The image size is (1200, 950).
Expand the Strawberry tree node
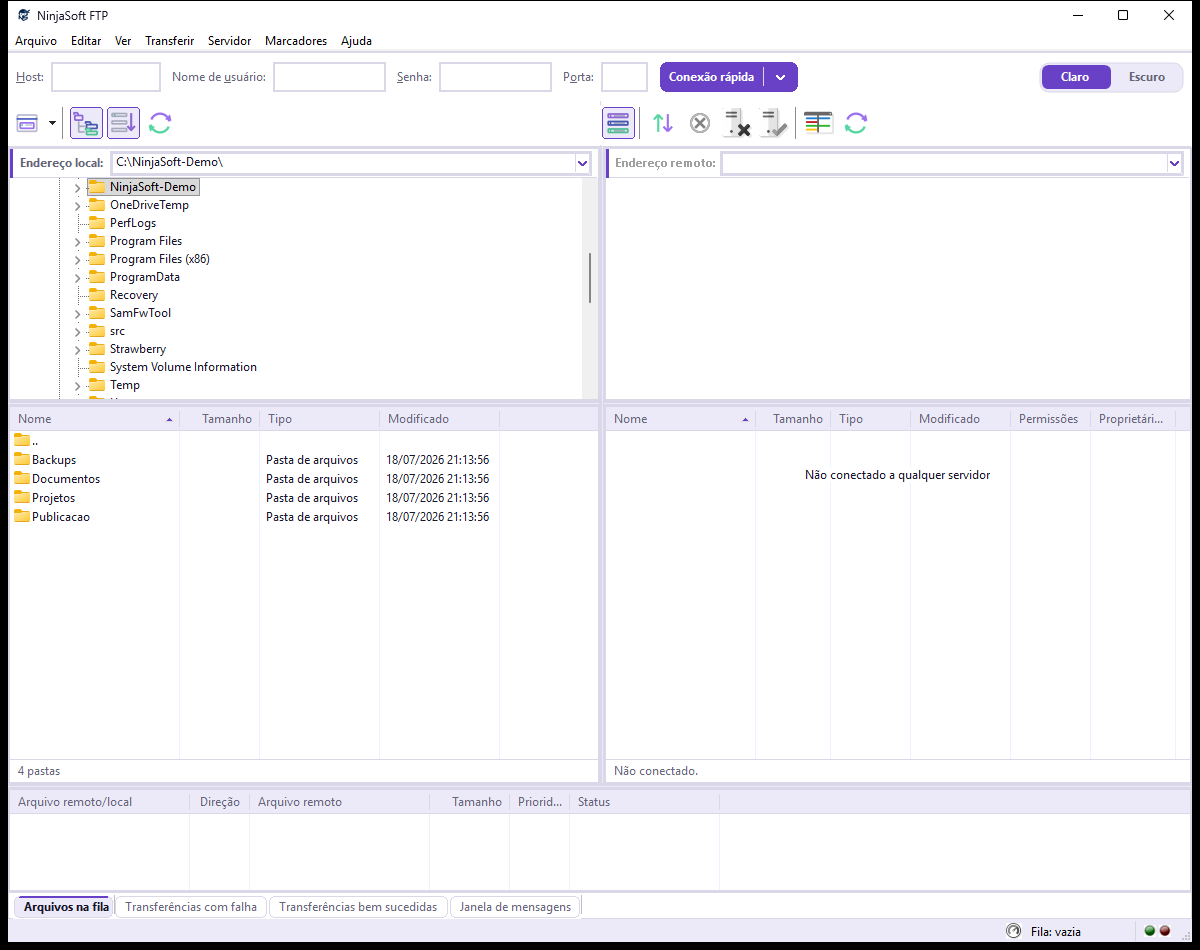coord(77,350)
